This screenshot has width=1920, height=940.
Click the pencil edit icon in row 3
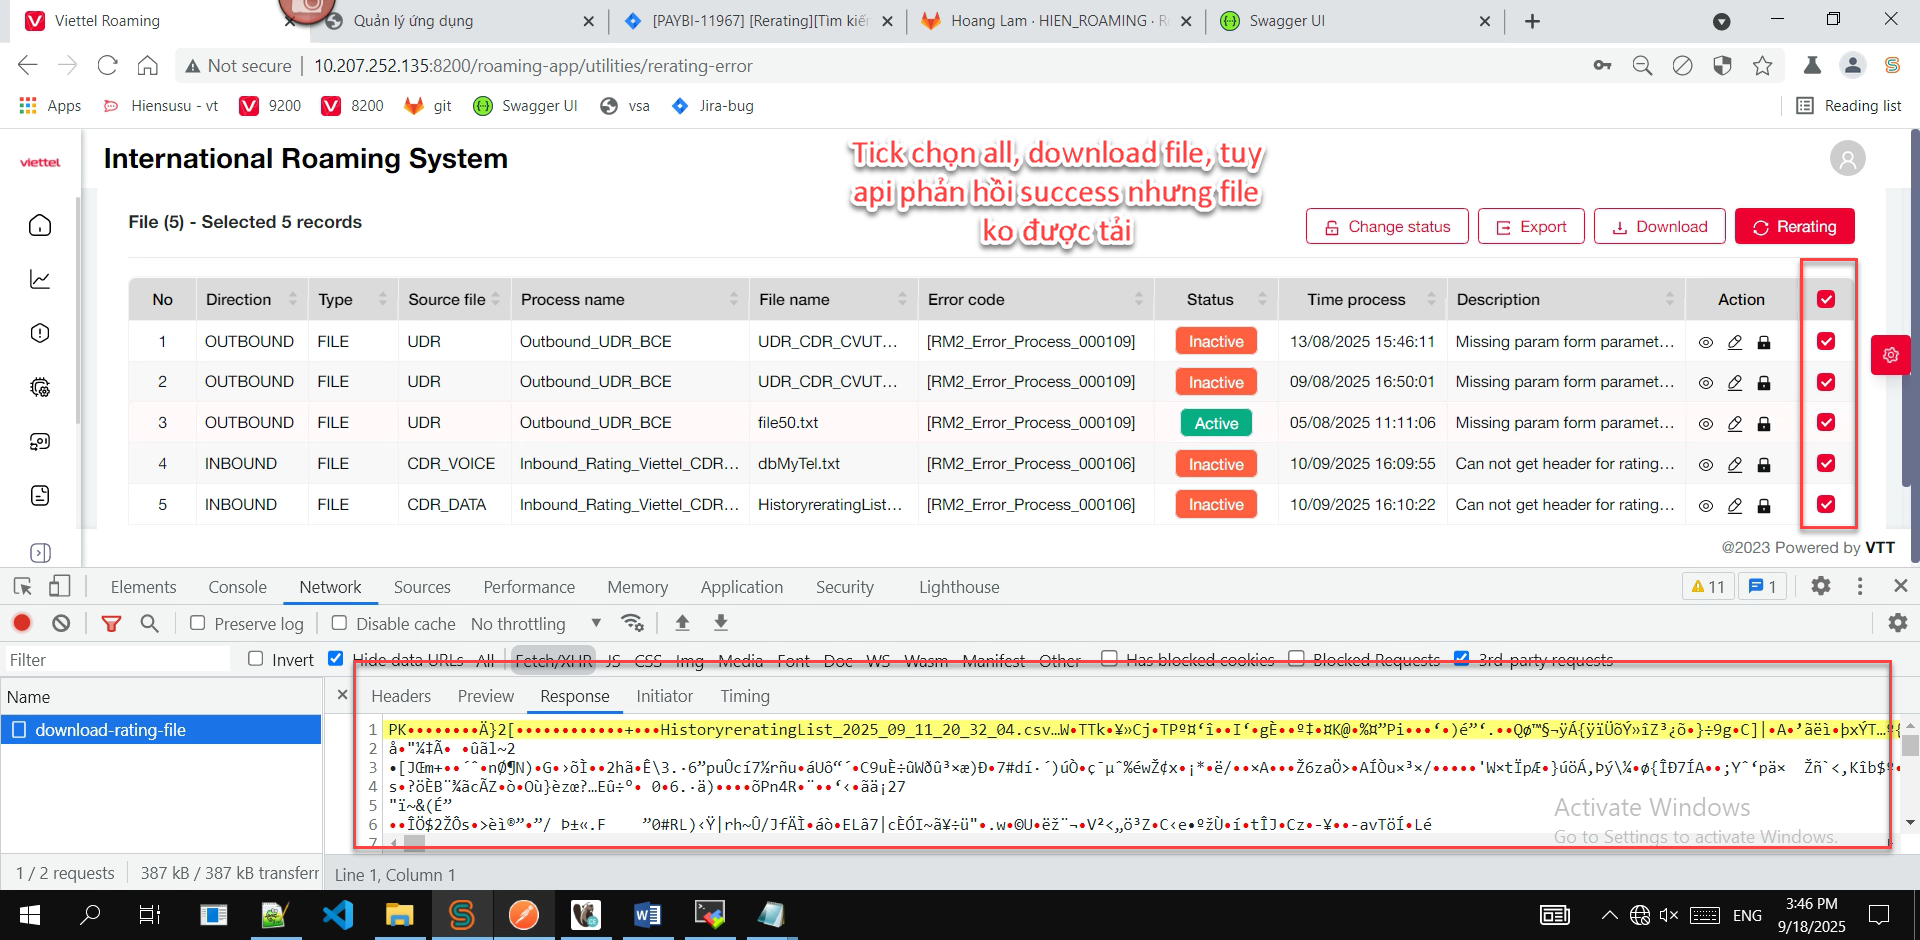pyautogui.click(x=1735, y=424)
